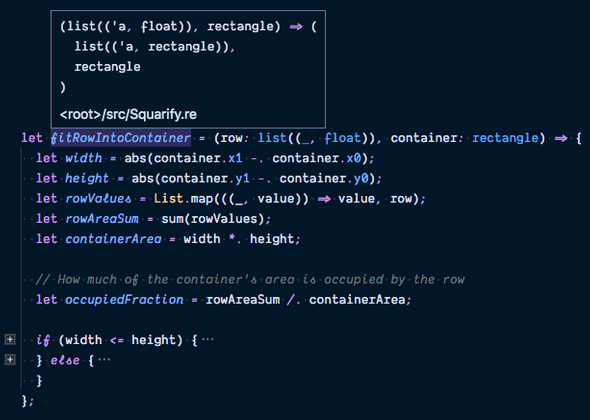Click the 'else' keyword
The height and width of the screenshot is (420, 590).
(x=65, y=361)
